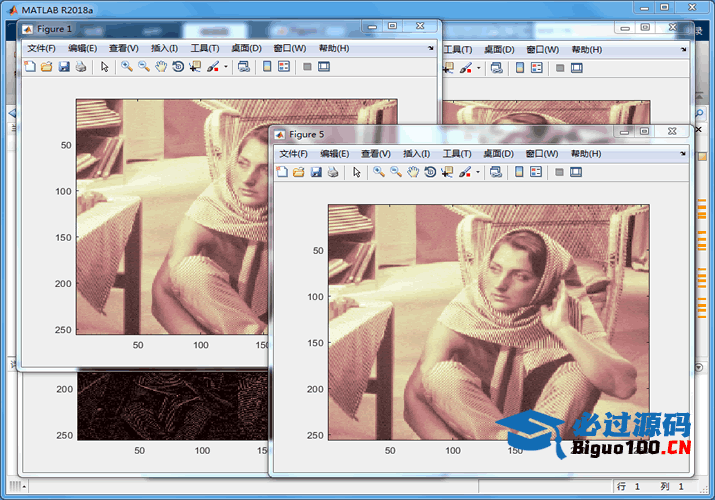Insert legend in background figure window toolbar
The height and width of the screenshot is (500, 715).
(537, 68)
